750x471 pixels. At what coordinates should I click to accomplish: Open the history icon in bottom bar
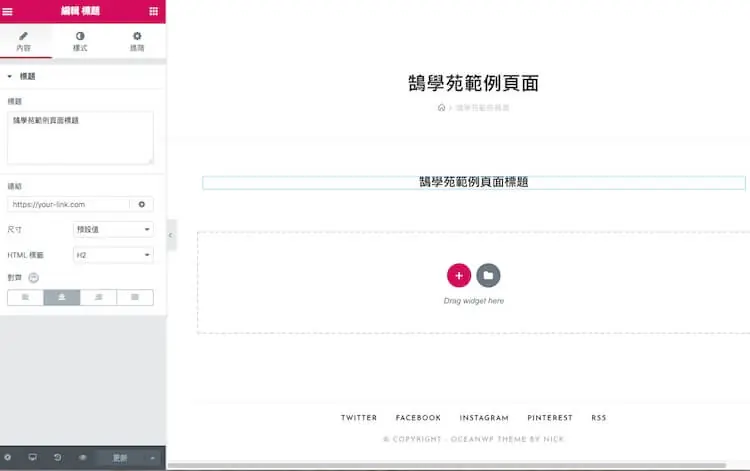tap(57, 458)
